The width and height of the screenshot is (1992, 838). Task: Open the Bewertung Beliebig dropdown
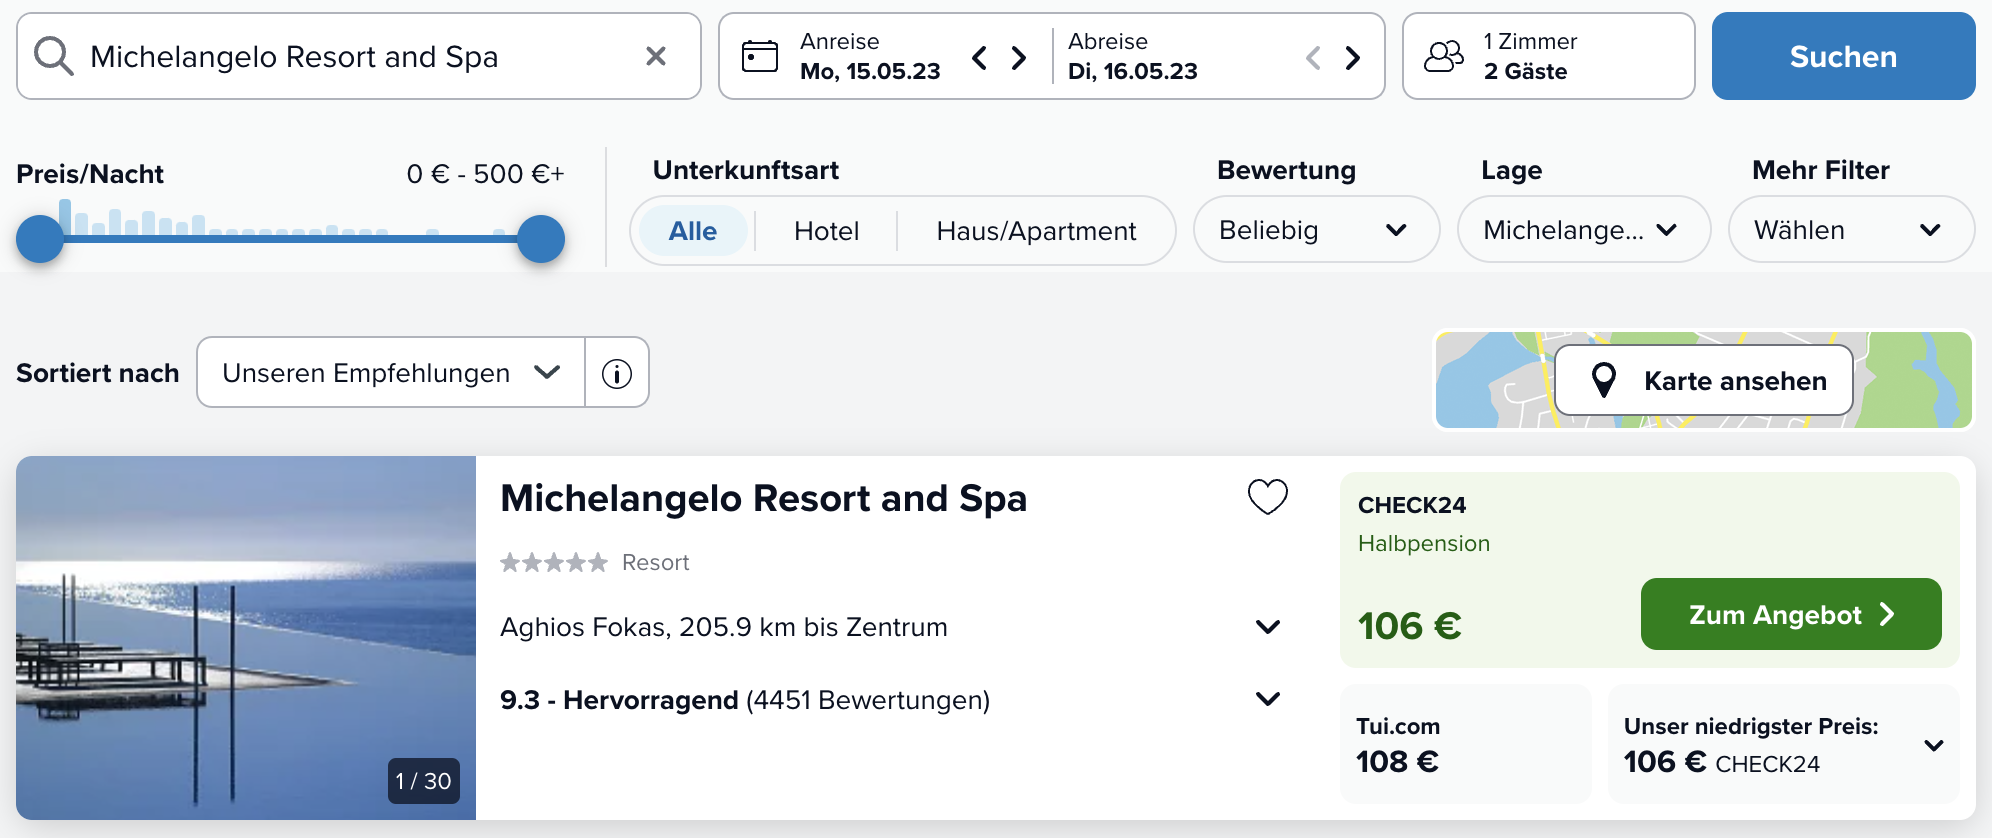(x=1316, y=230)
